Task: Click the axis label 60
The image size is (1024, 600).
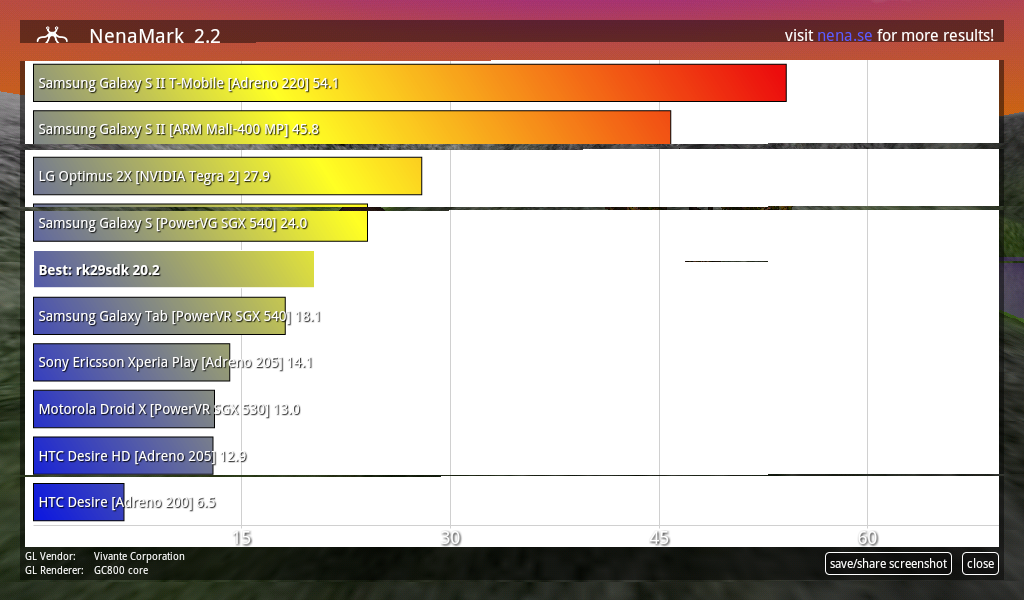Action: pos(868,538)
